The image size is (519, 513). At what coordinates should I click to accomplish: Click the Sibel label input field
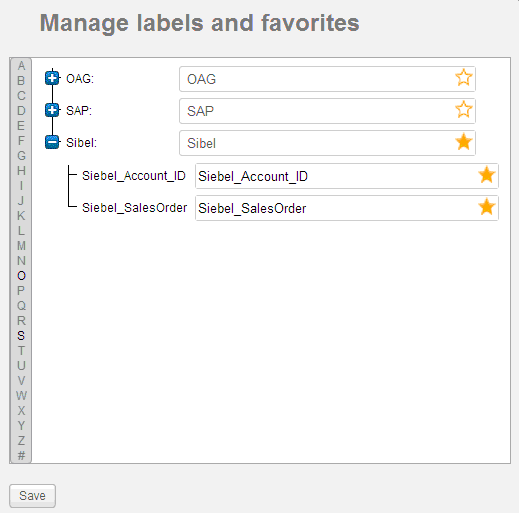[x=327, y=143]
